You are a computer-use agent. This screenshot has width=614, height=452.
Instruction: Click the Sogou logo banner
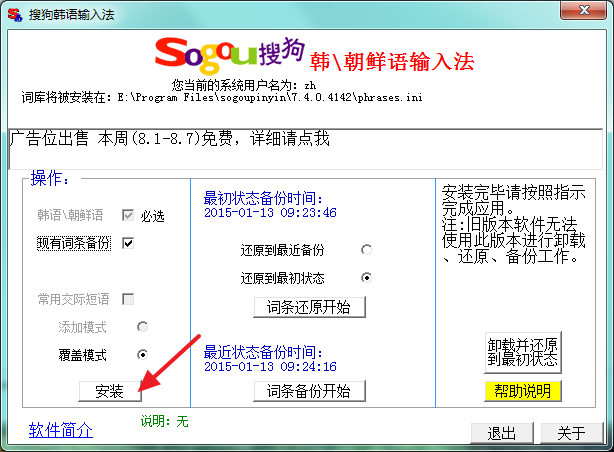point(229,55)
